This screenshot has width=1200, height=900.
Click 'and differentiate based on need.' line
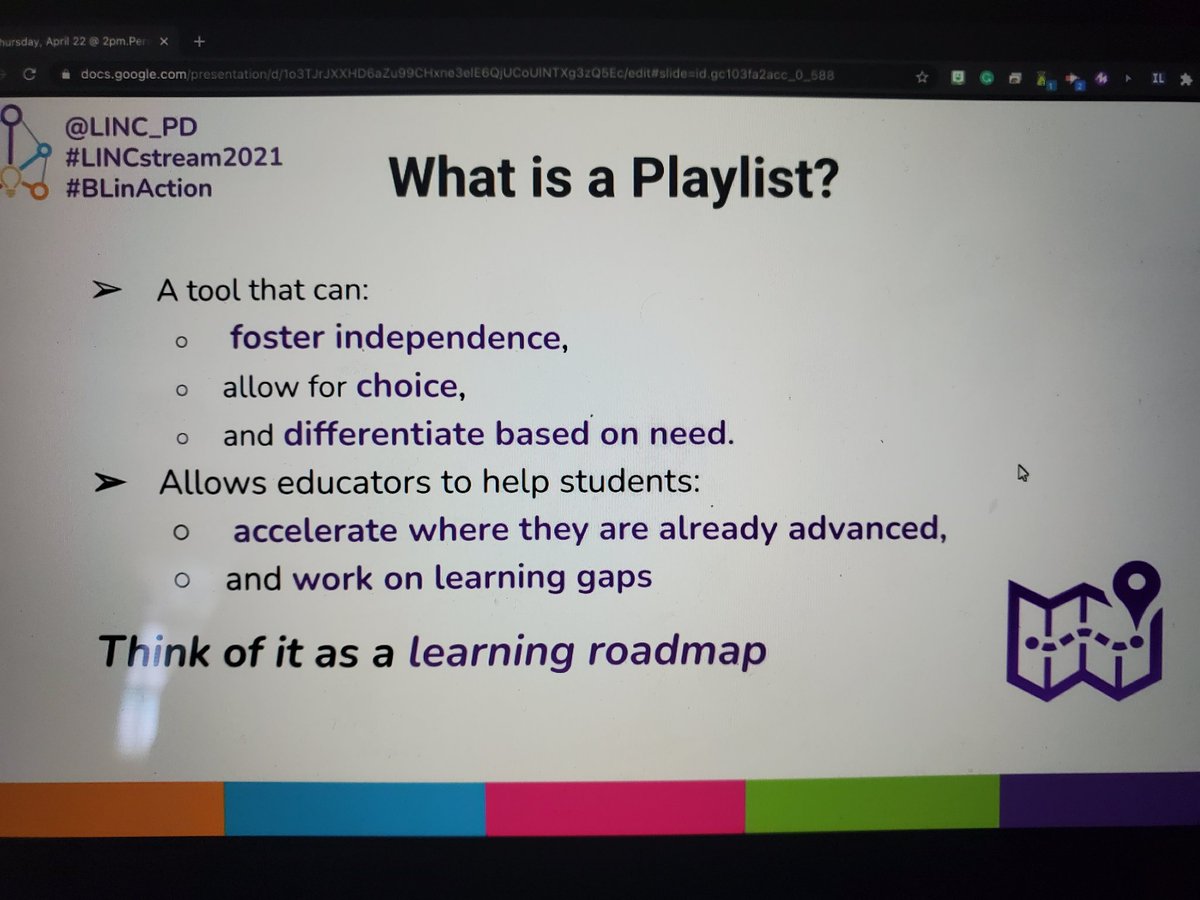point(478,434)
